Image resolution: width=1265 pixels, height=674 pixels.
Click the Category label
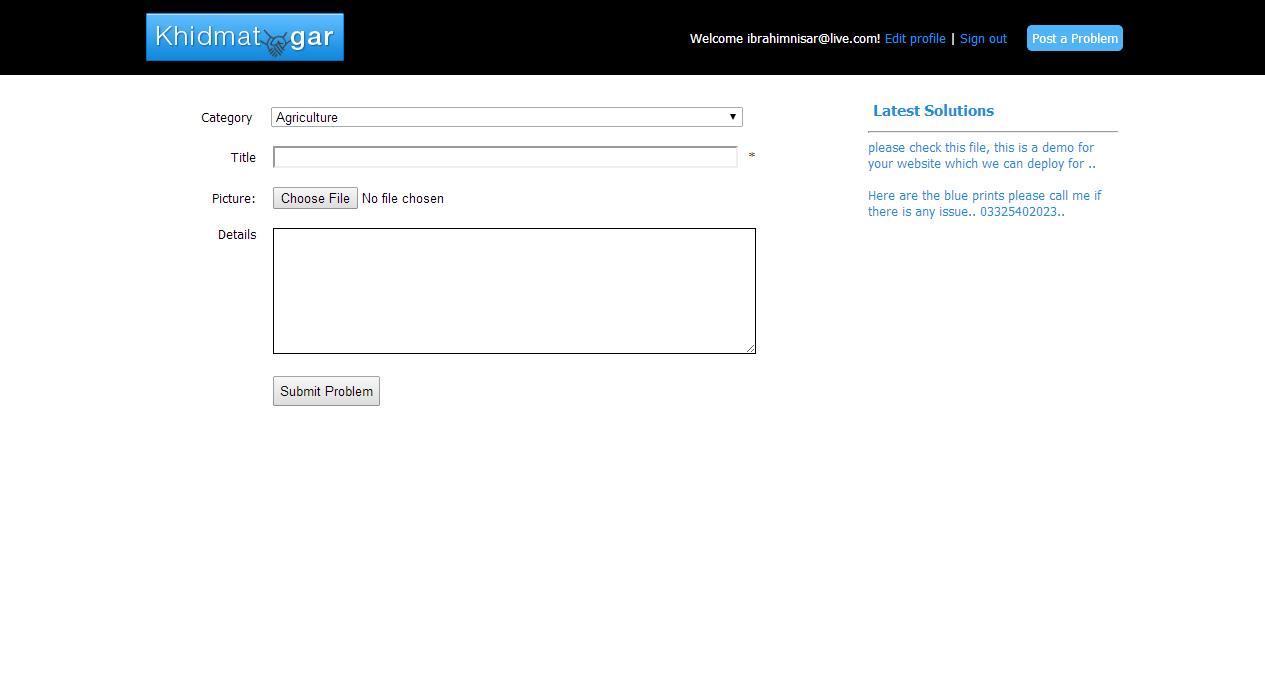pos(227,117)
